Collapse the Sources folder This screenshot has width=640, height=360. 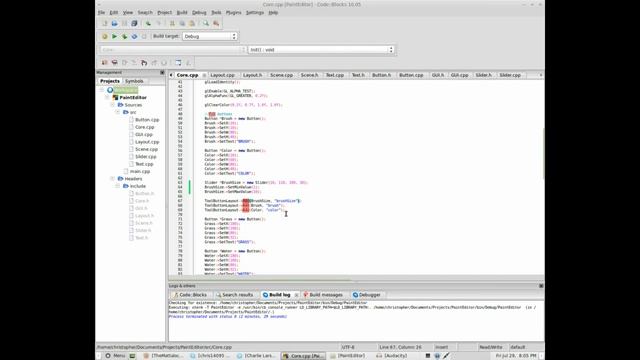pyautogui.click(x=112, y=105)
